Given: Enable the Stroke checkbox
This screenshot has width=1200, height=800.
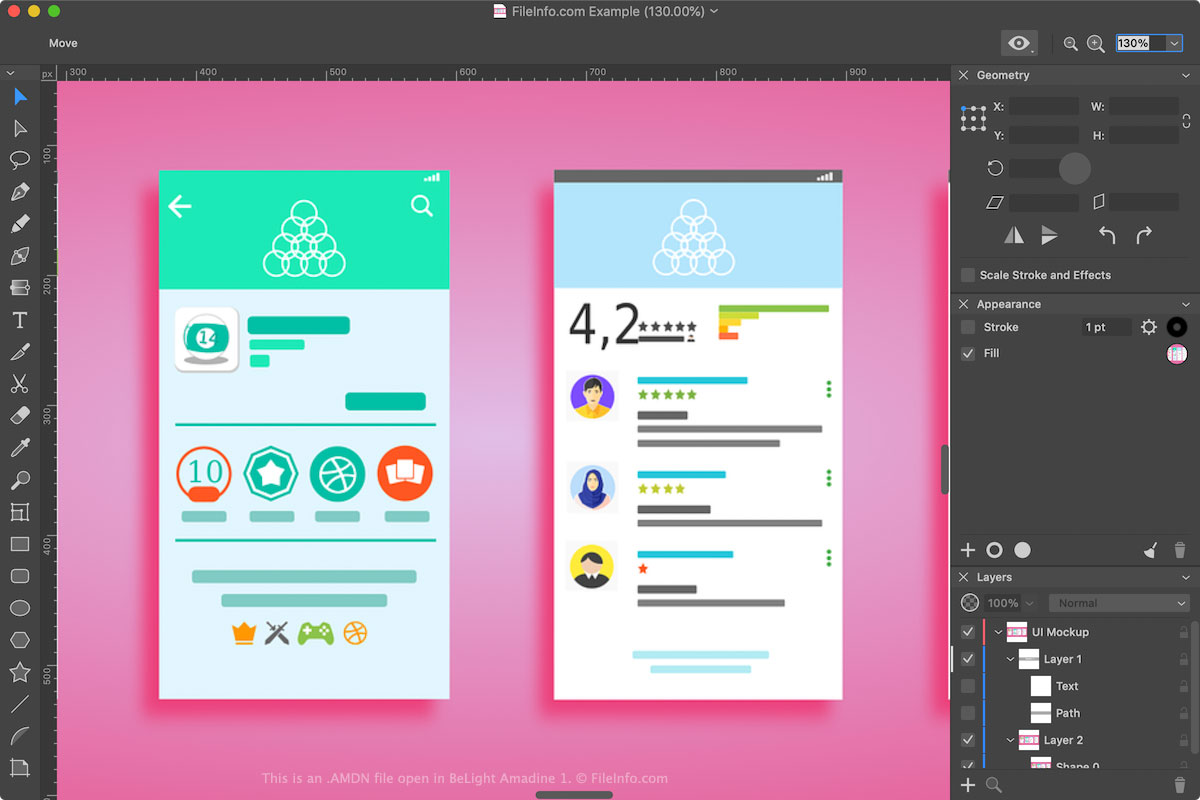Looking at the screenshot, I should click(968, 327).
